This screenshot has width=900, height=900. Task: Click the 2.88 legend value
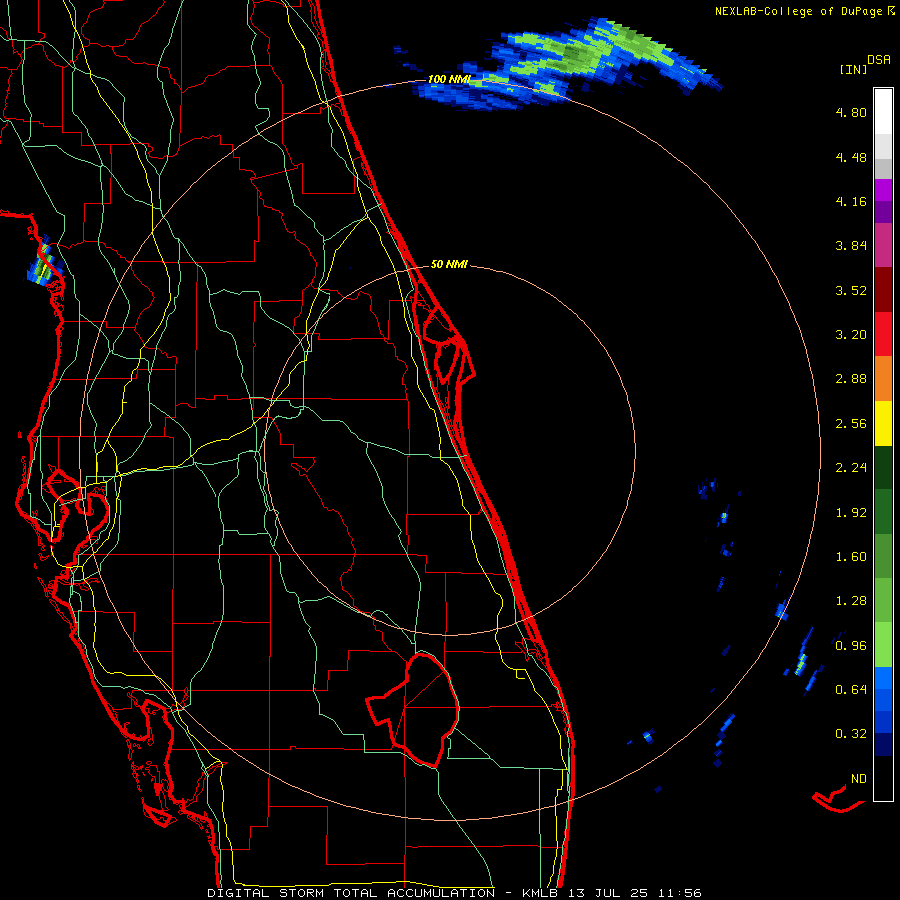coord(851,379)
